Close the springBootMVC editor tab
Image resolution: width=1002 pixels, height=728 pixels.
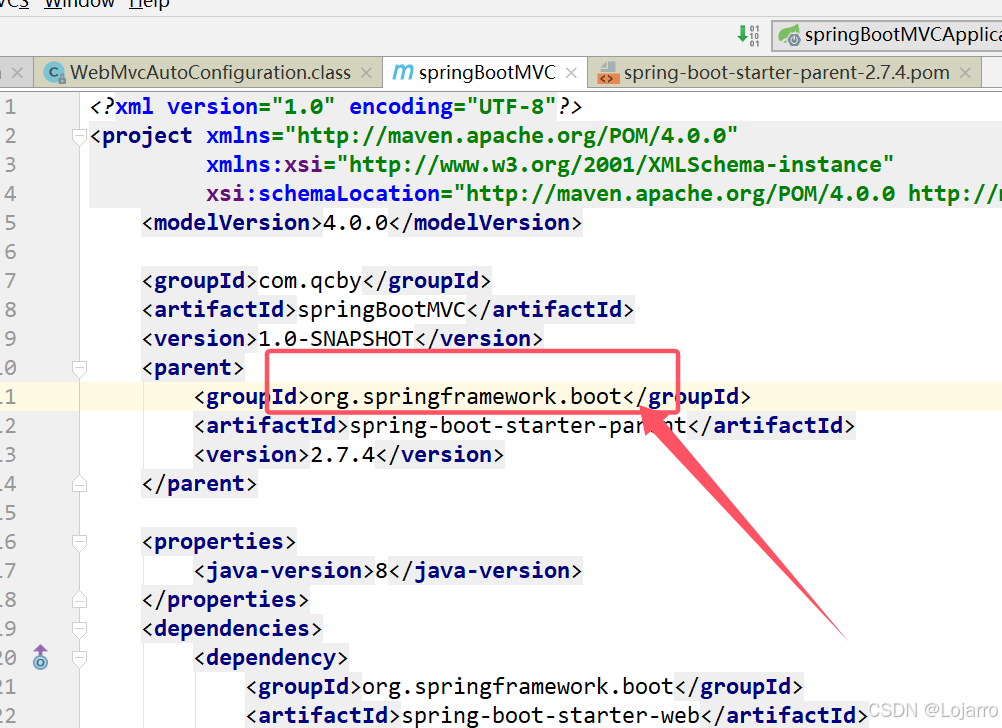(571, 72)
